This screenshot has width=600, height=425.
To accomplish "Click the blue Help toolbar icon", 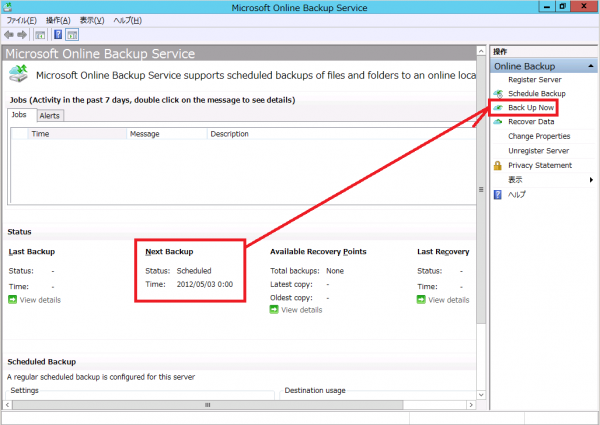I will click(x=57, y=34).
